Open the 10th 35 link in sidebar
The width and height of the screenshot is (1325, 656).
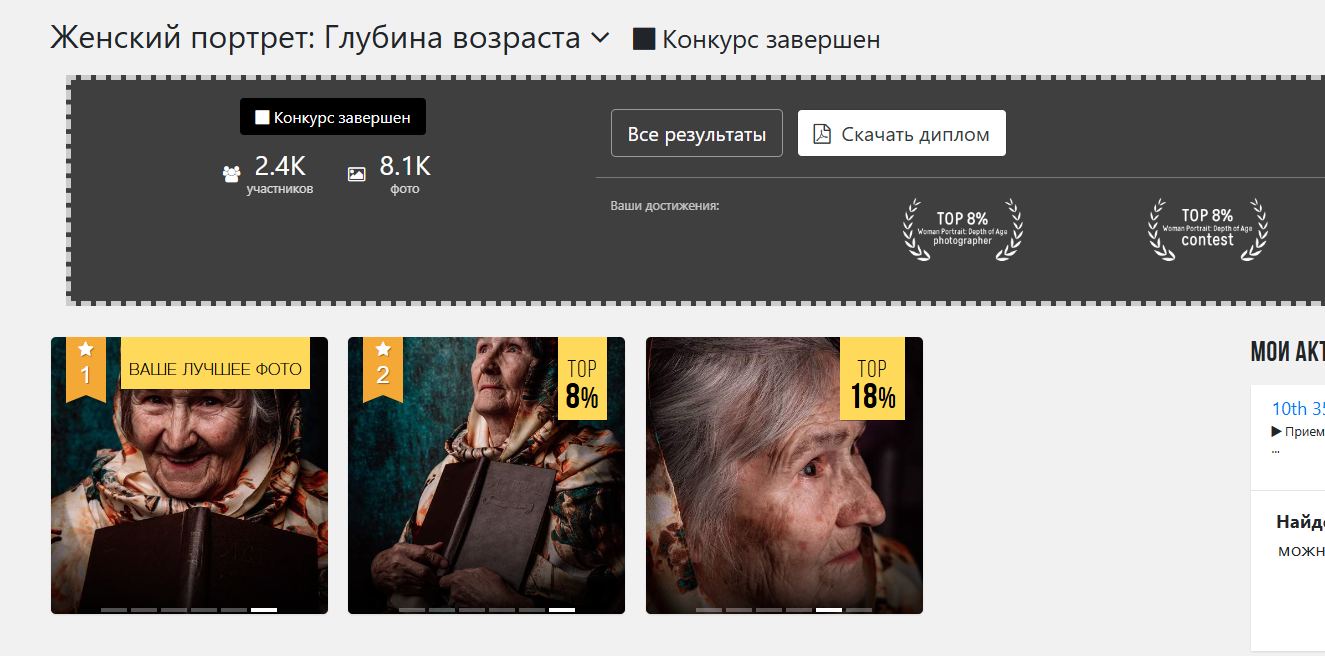tap(1298, 408)
